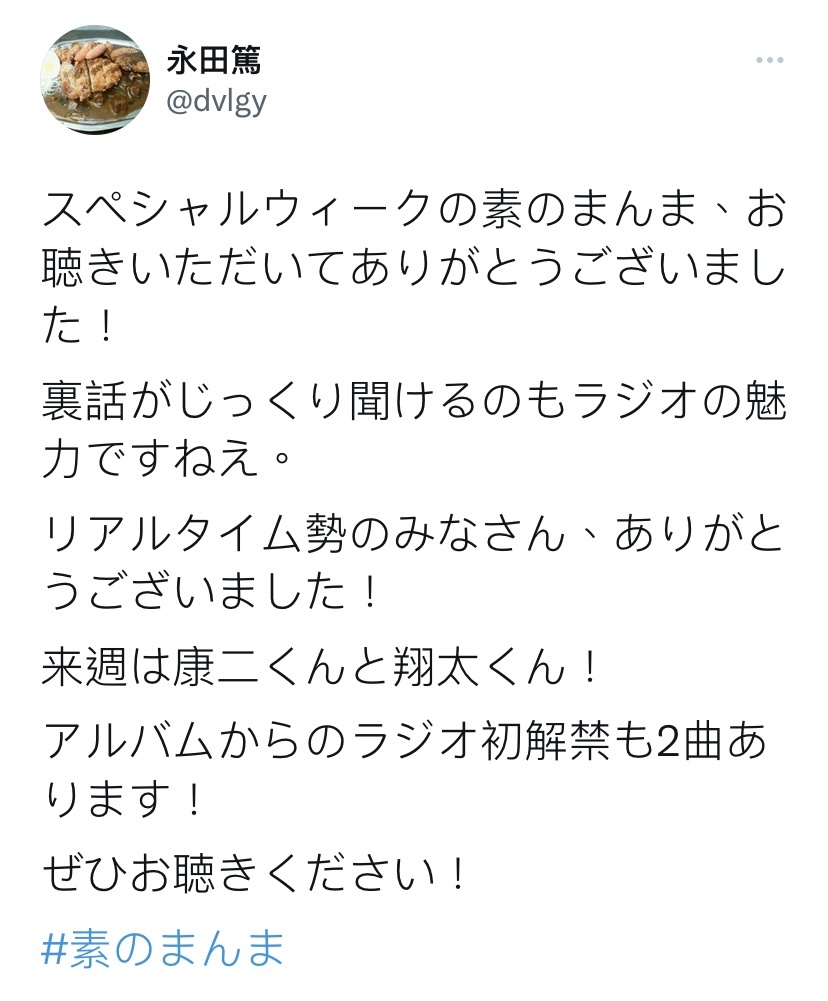The width and height of the screenshot is (828, 1001).
Task: Click the phrase ラジオ初解禁
Action: (478, 743)
